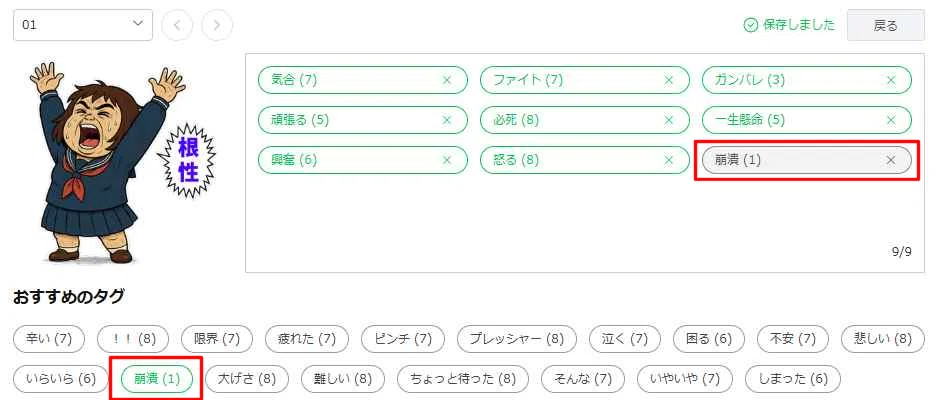Add the recommended tag 辛い (7)
The height and width of the screenshot is (400, 938).
point(49,339)
